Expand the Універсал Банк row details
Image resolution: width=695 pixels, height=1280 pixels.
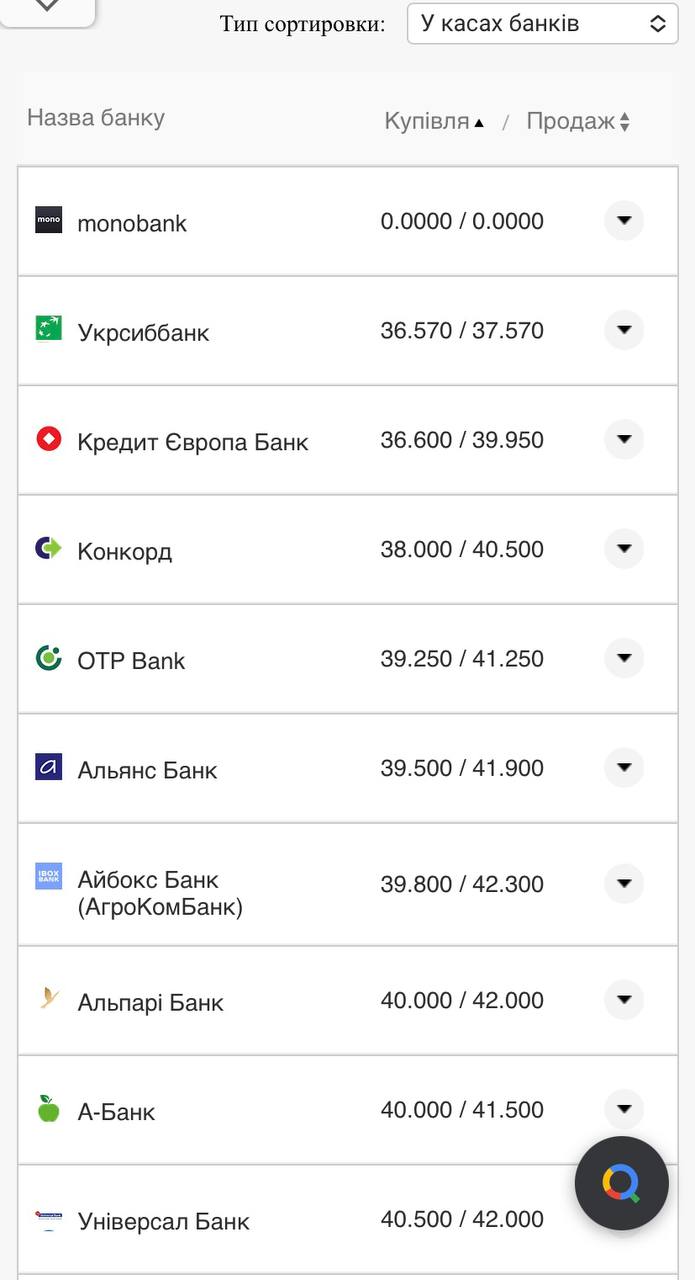(623, 1219)
